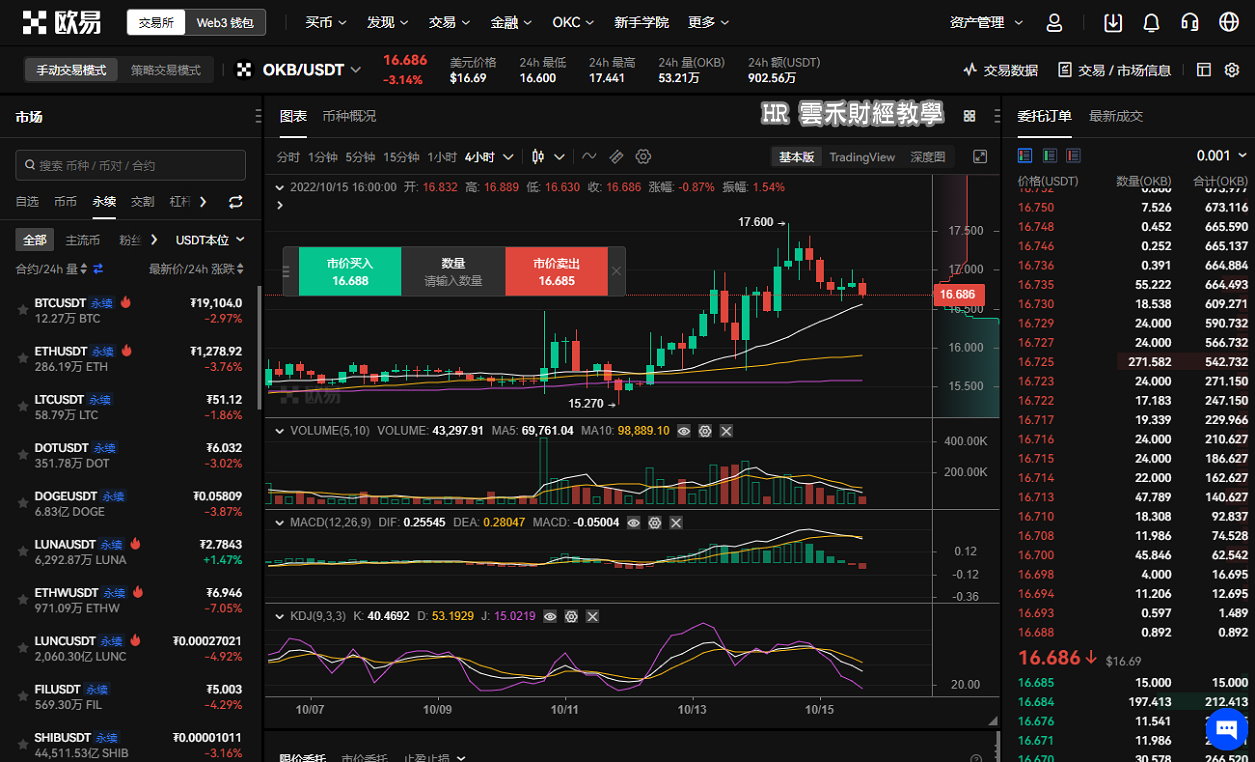The width and height of the screenshot is (1255, 762).
Task: Favorite BTCUSDT with its star
Action: click(23, 310)
